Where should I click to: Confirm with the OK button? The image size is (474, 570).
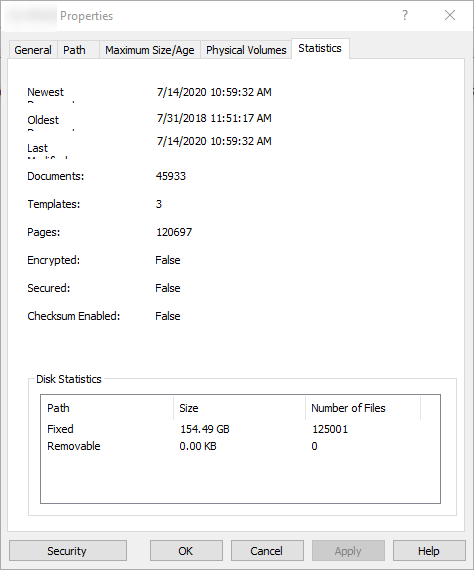[x=186, y=551]
